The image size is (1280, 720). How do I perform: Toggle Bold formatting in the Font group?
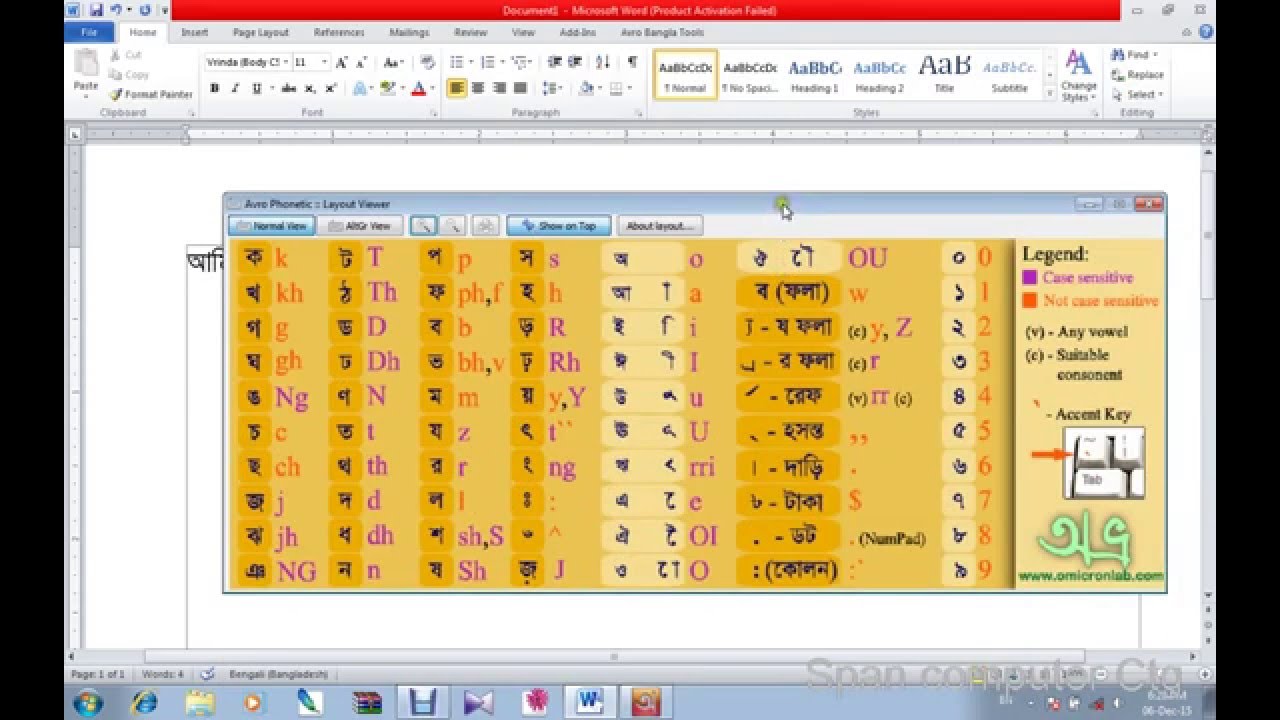click(214, 88)
